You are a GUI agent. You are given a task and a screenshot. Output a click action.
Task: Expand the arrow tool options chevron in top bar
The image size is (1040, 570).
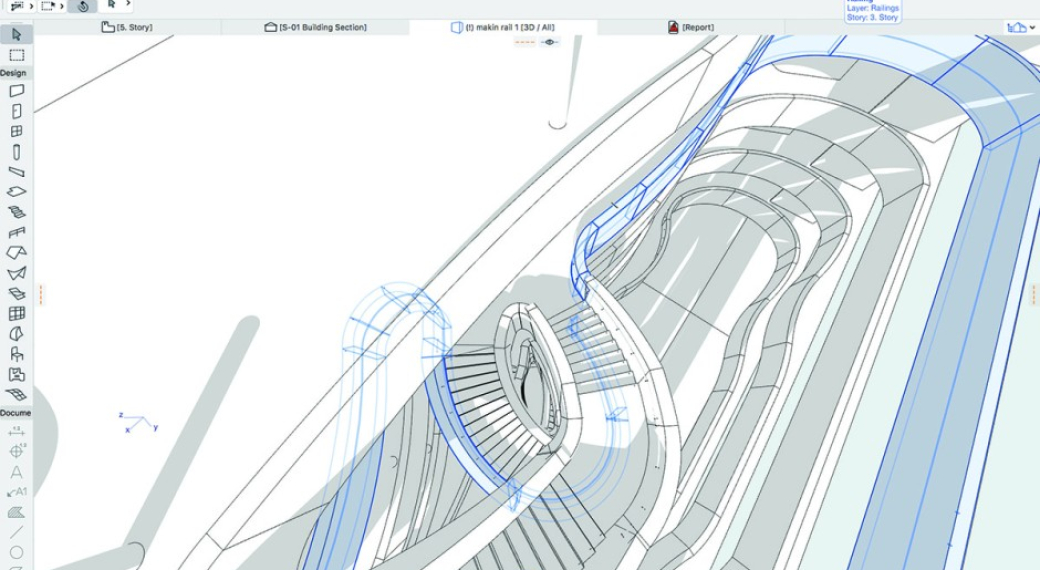pyautogui.click(x=129, y=5)
